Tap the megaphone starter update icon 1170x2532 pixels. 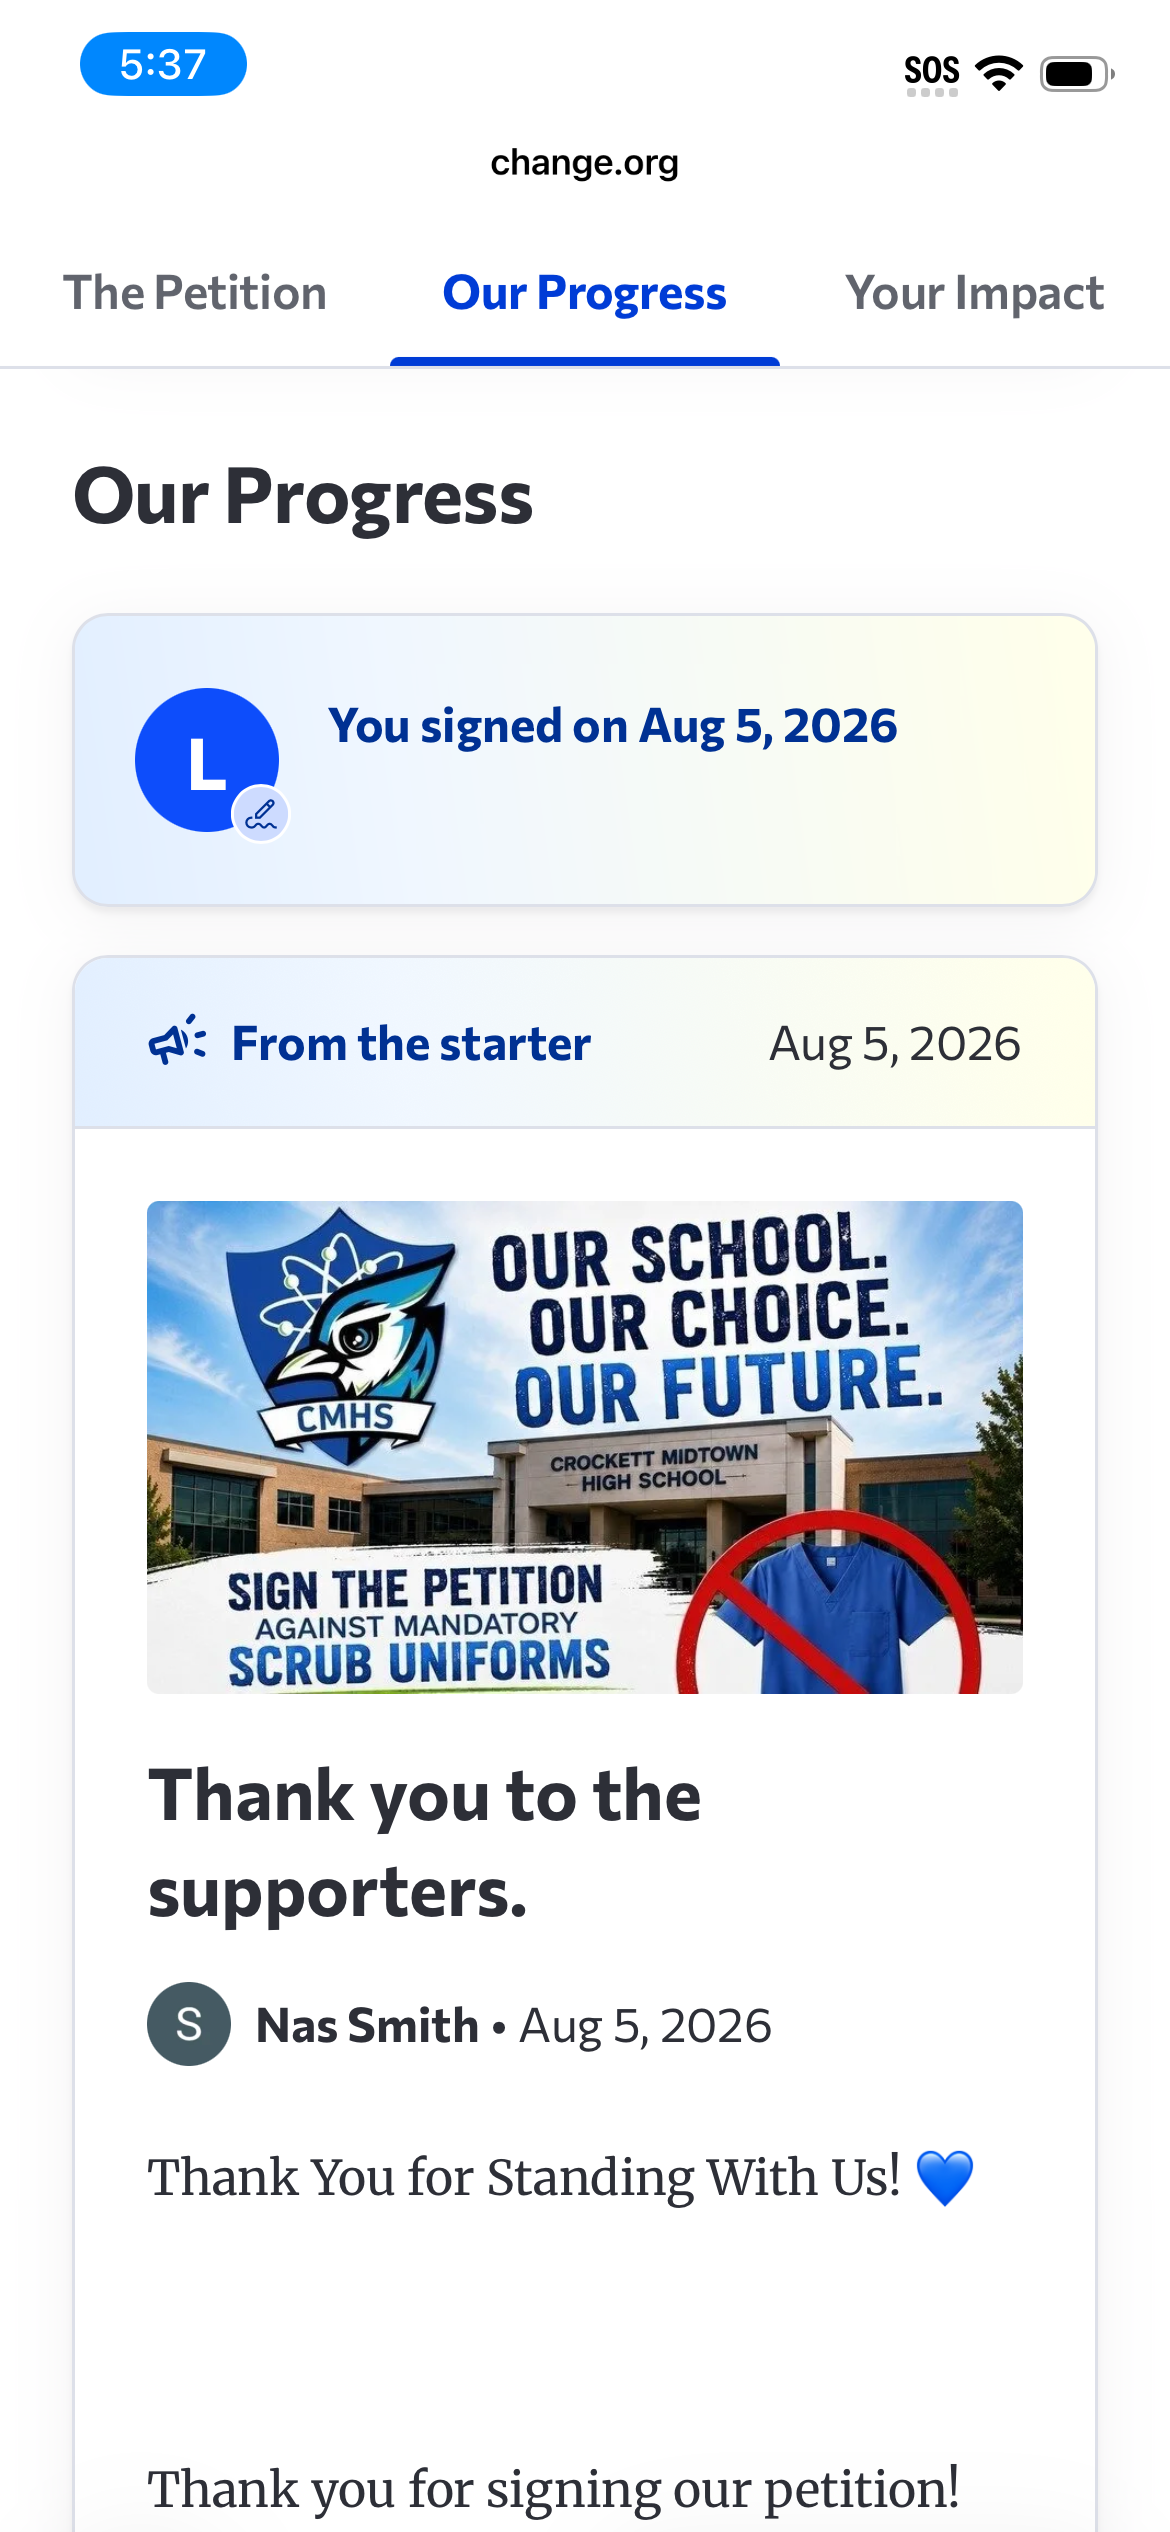pos(177,1042)
